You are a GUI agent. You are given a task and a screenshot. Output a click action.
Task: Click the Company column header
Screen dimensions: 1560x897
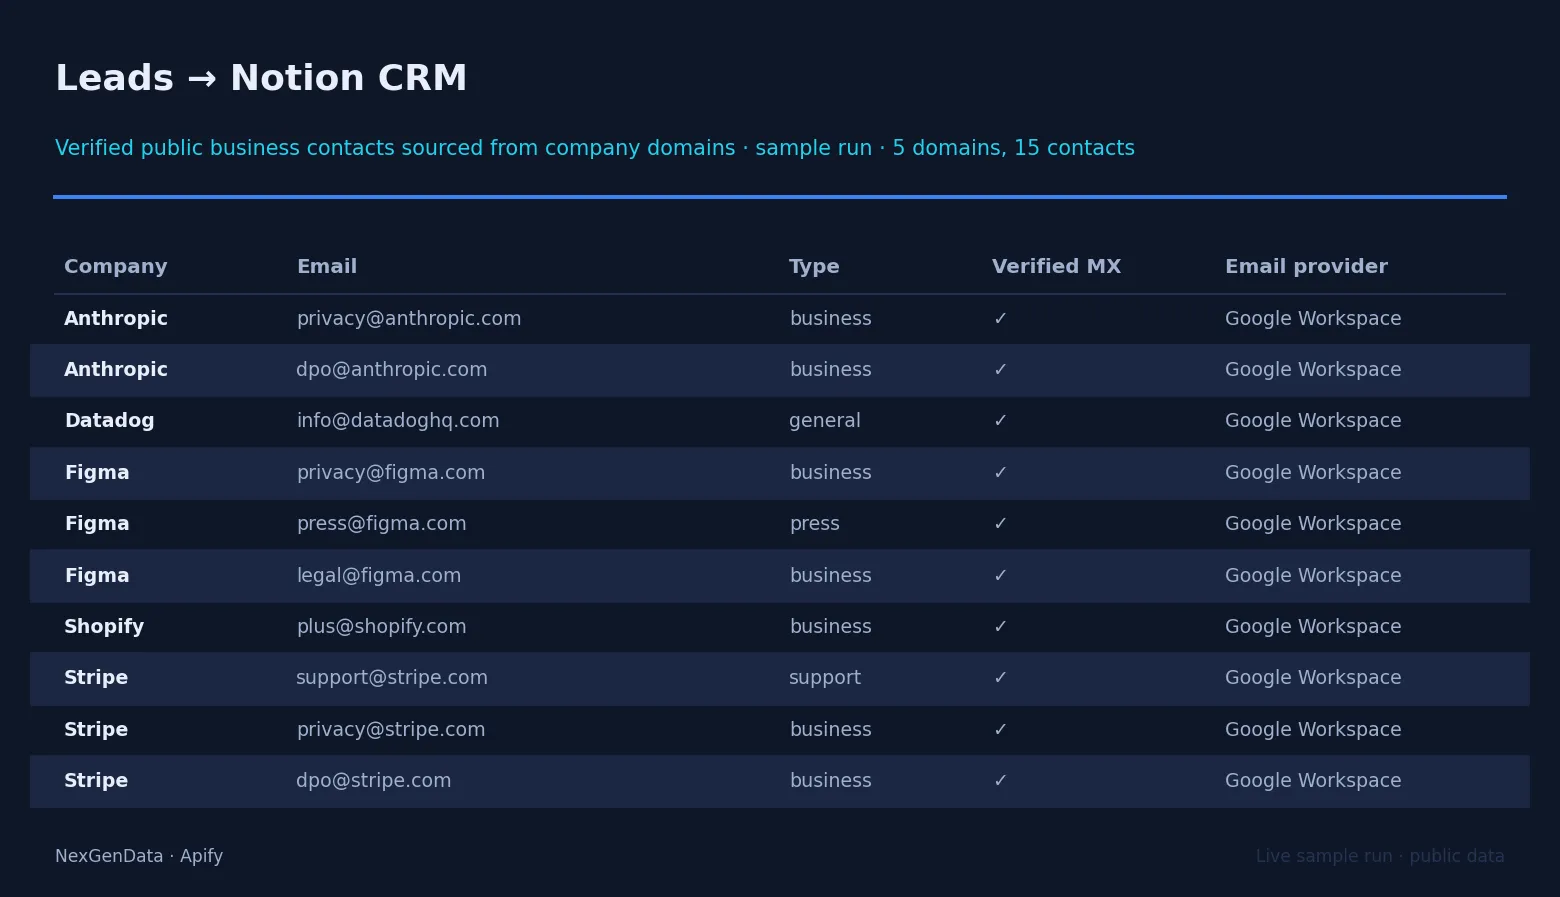[x=116, y=267]
